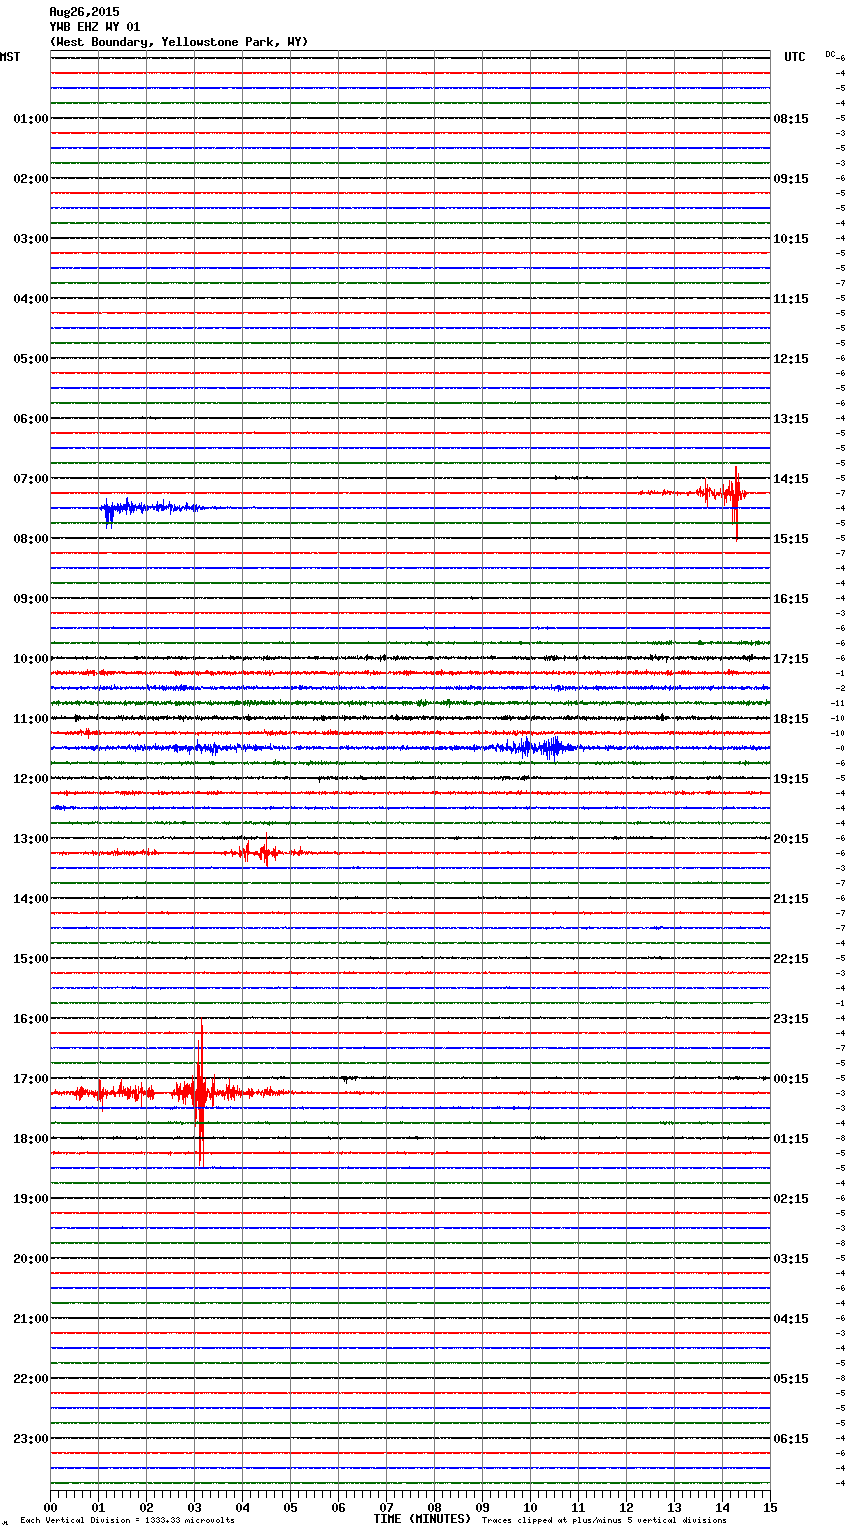850x1534 pixels.
Task: Click the 15:15 UTC time label
Action: 791,539
